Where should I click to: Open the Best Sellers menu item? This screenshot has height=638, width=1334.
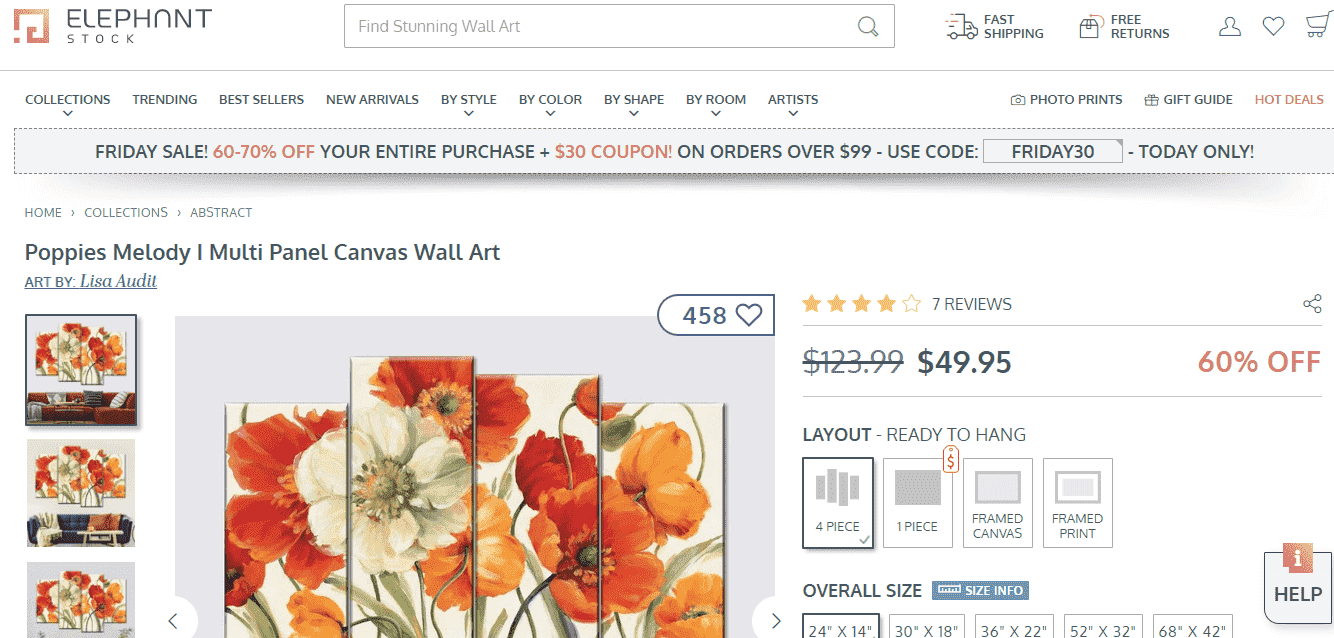click(x=261, y=100)
